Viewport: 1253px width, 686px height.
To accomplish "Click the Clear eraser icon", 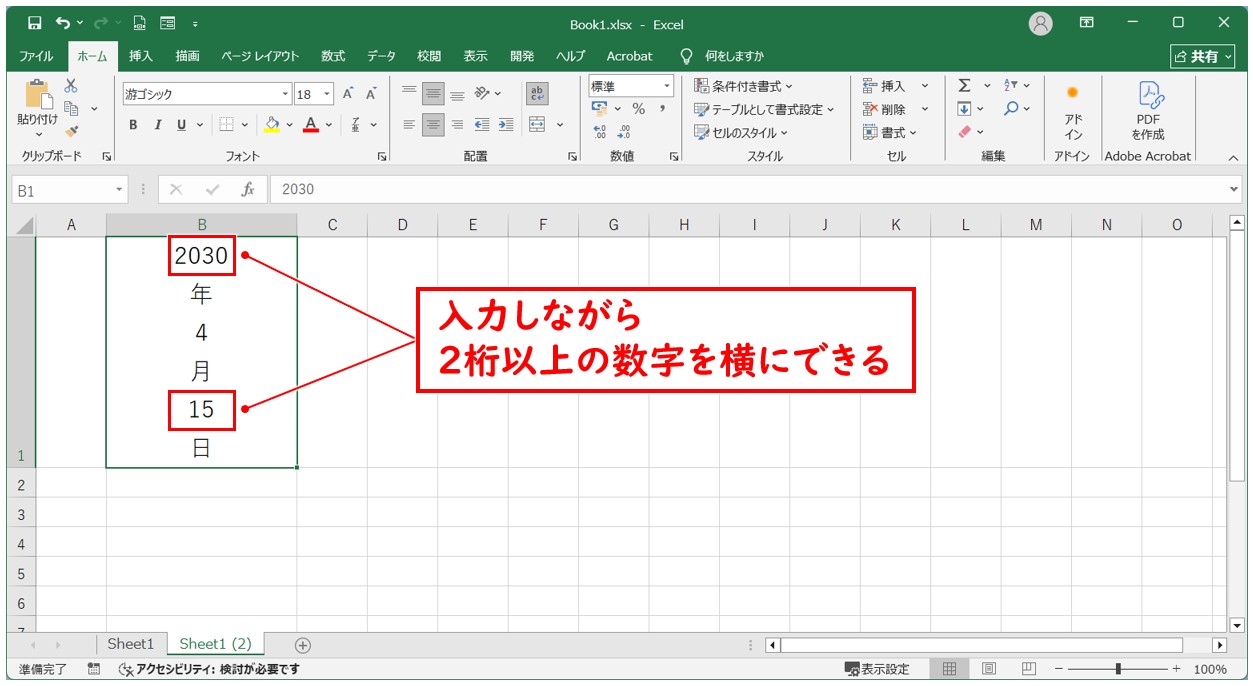I will (964, 131).
